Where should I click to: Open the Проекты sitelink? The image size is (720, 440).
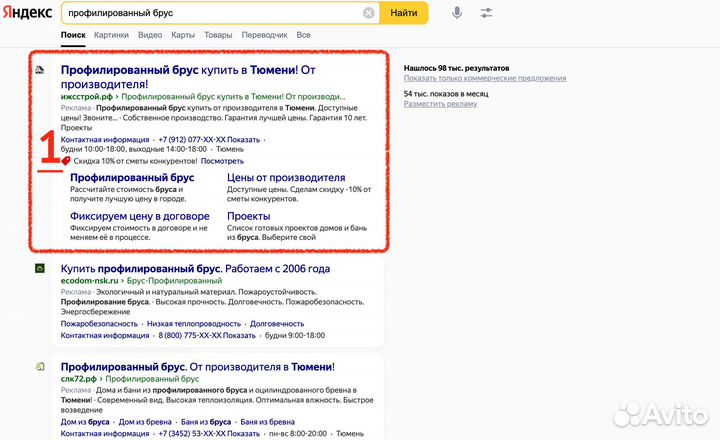pos(248,216)
